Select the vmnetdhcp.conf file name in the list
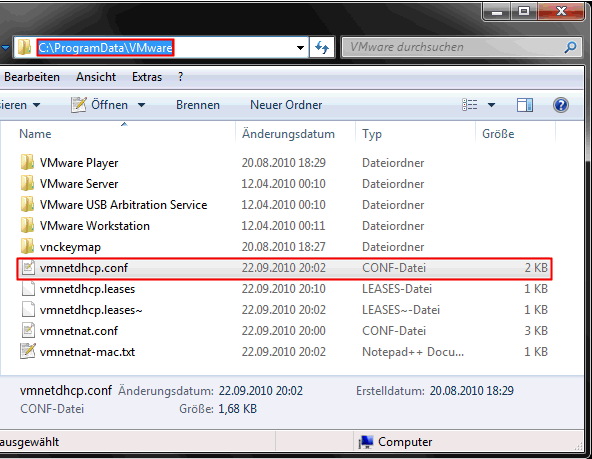This screenshot has height=459, width=592. 84,268
